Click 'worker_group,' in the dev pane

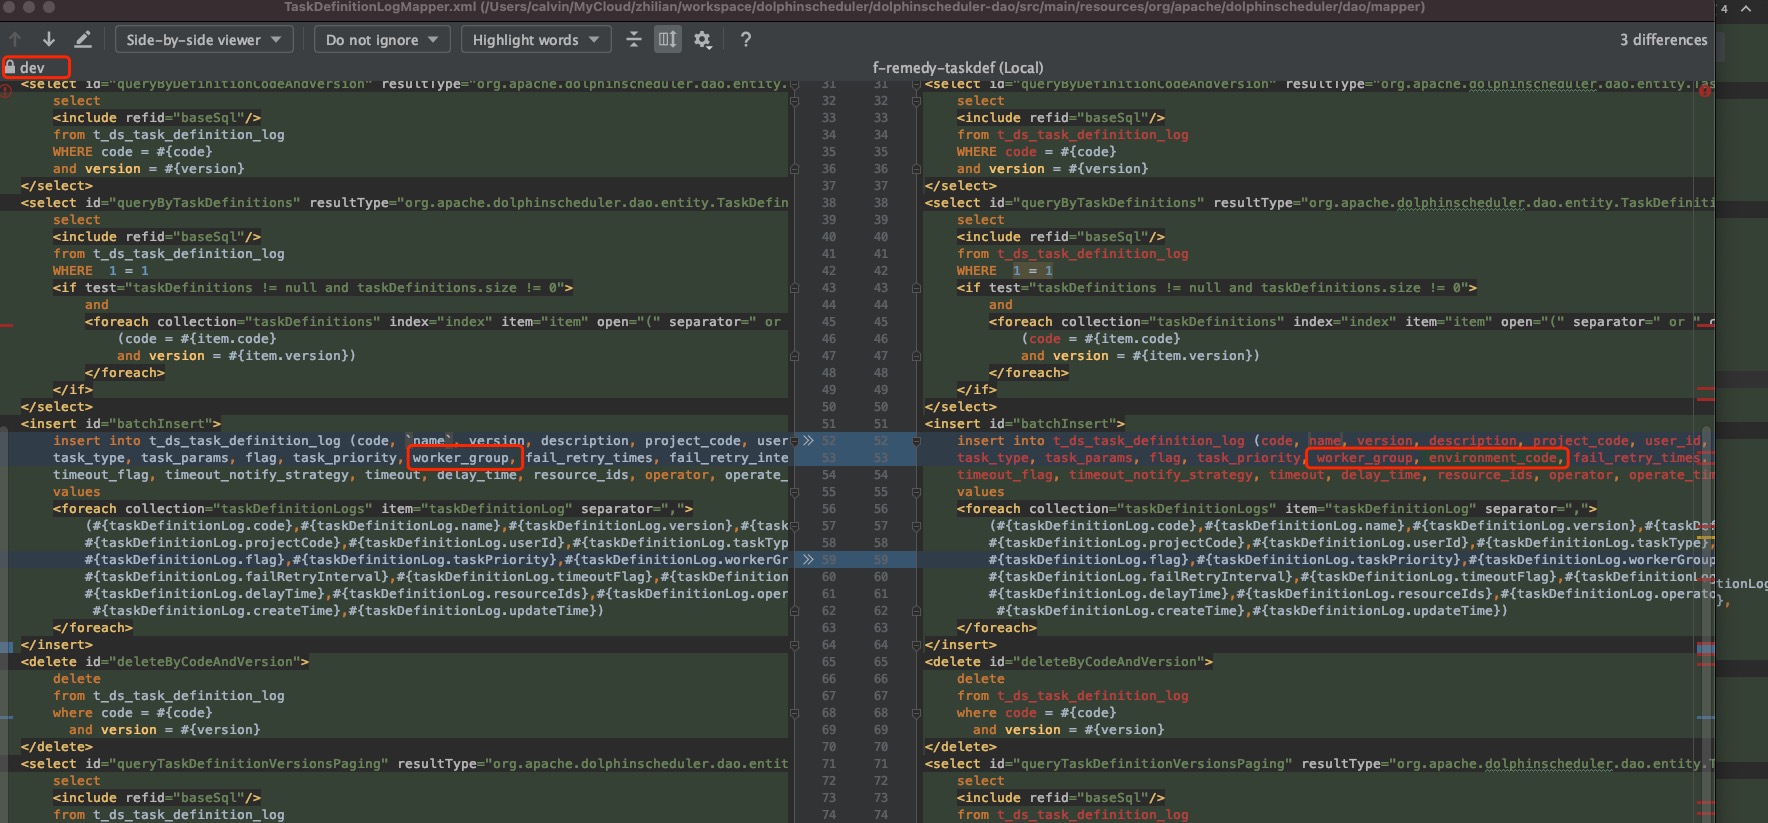[464, 457]
